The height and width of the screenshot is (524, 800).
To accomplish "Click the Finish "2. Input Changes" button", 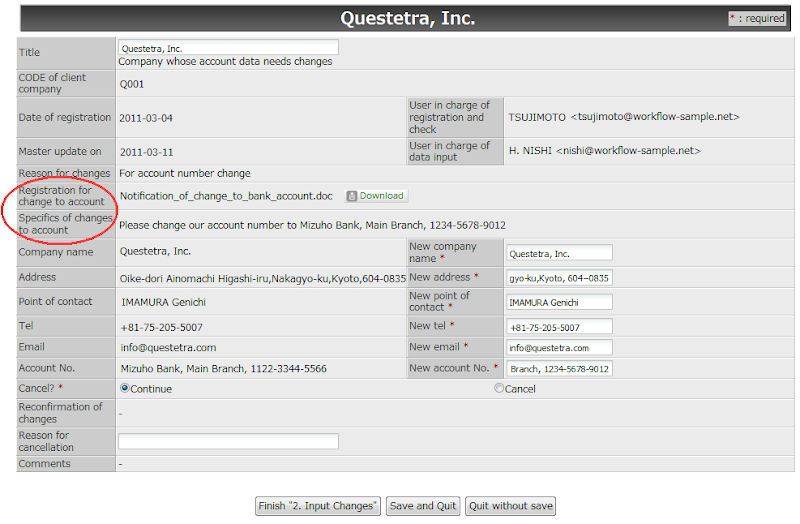I will [x=318, y=506].
